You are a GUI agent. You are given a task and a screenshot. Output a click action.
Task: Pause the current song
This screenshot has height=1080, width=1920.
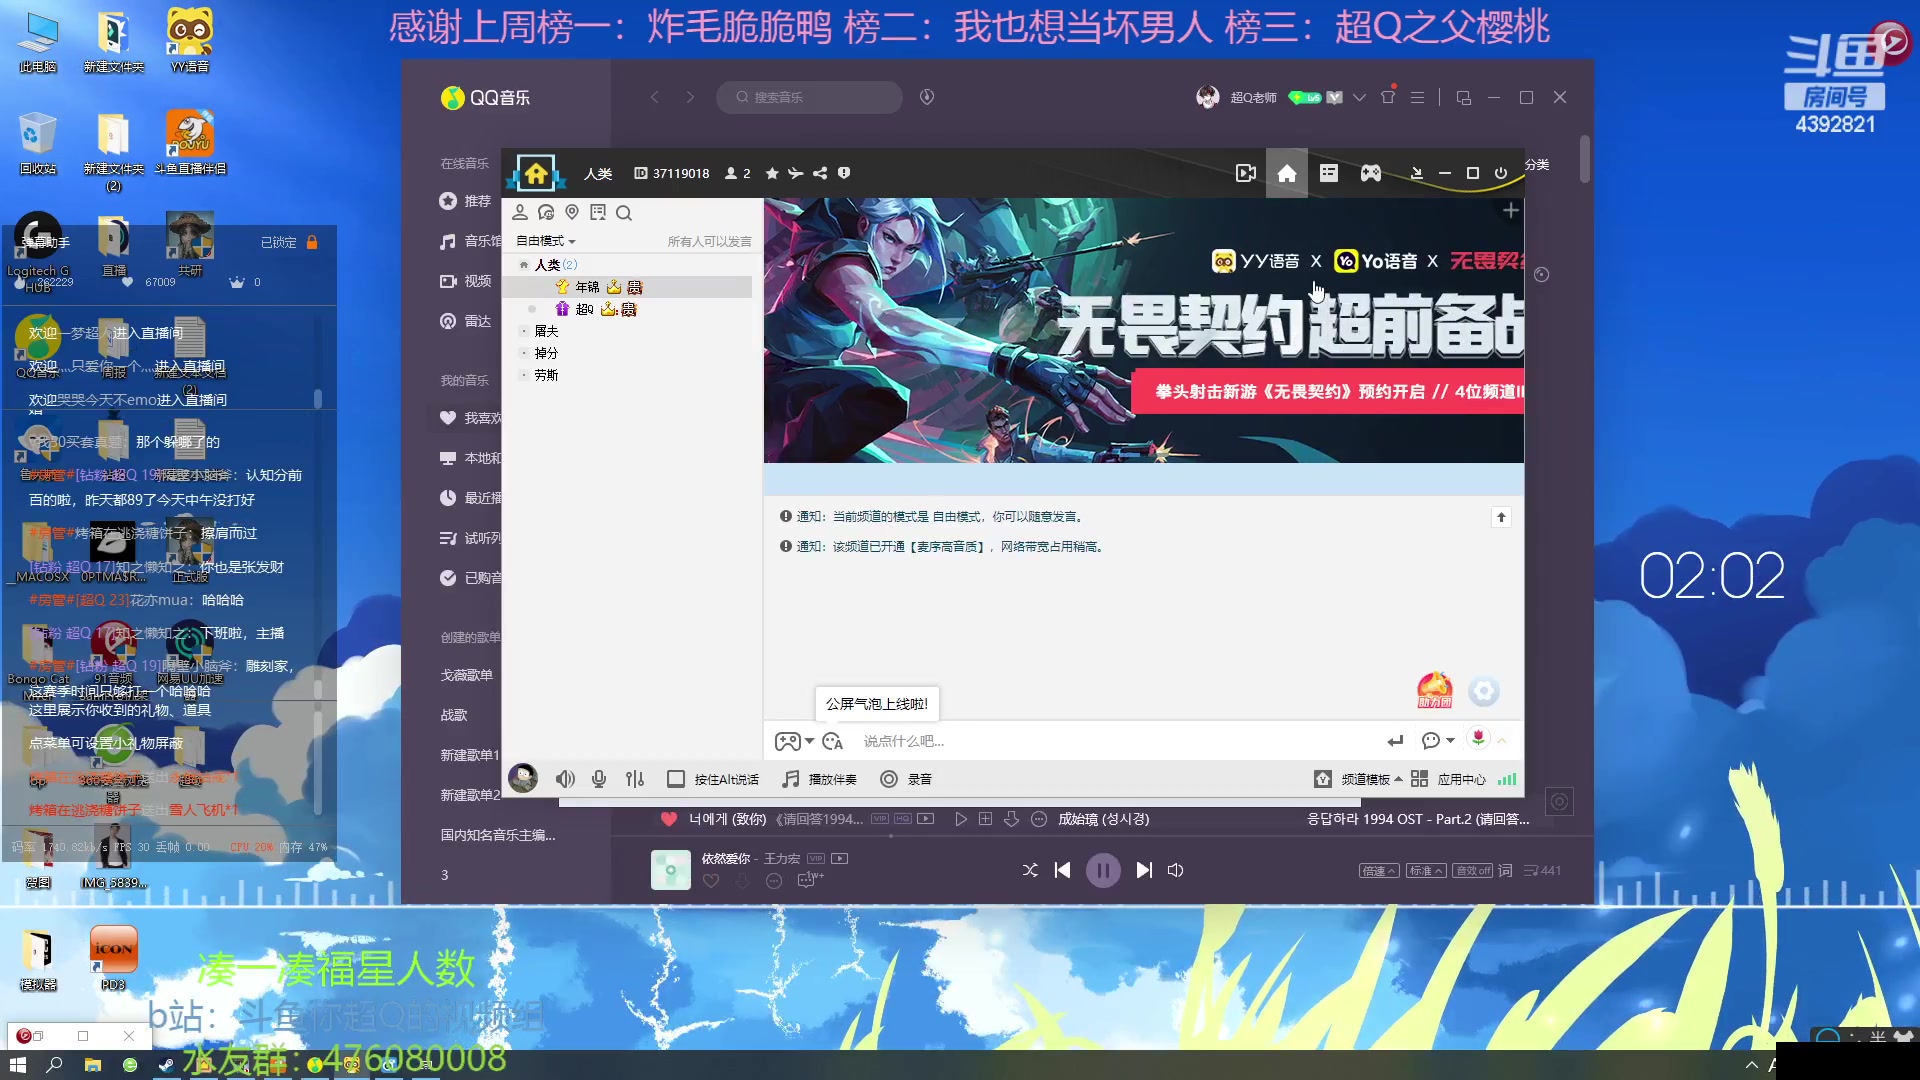(1103, 870)
